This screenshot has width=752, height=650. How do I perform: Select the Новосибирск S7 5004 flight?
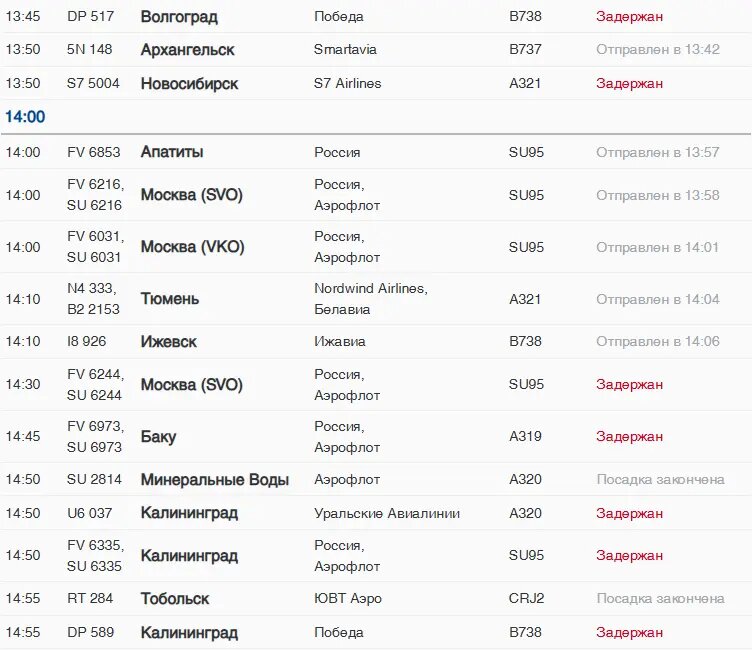click(189, 84)
